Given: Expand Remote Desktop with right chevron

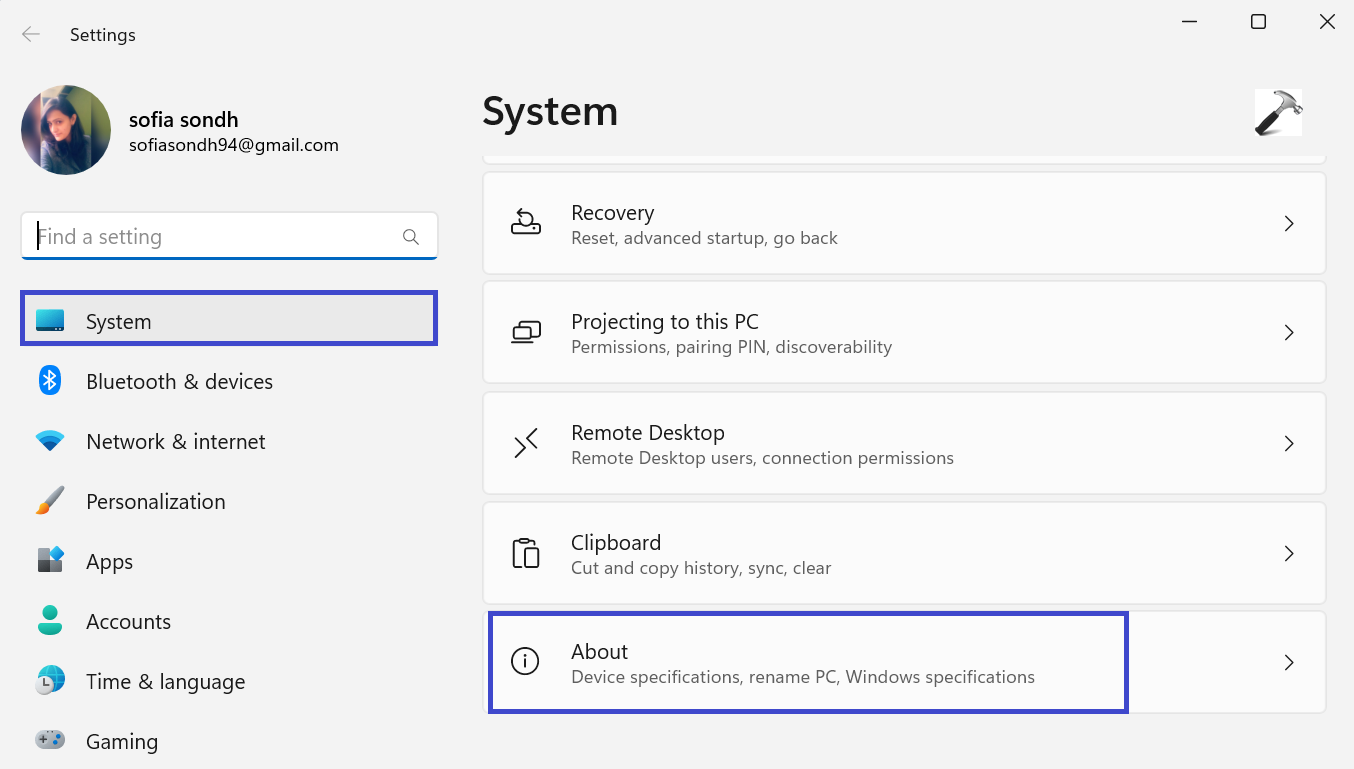Looking at the screenshot, I should tap(1289, 443).
